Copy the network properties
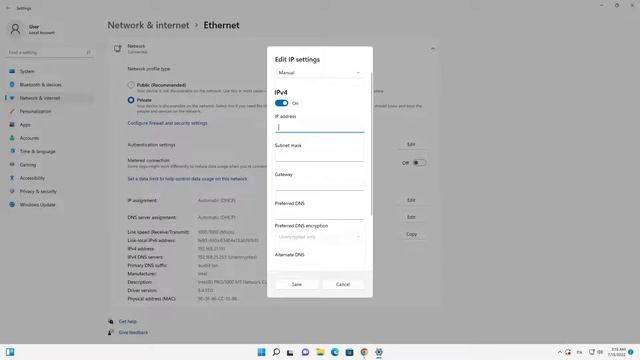The image size is (640, 360). point(411,234)
